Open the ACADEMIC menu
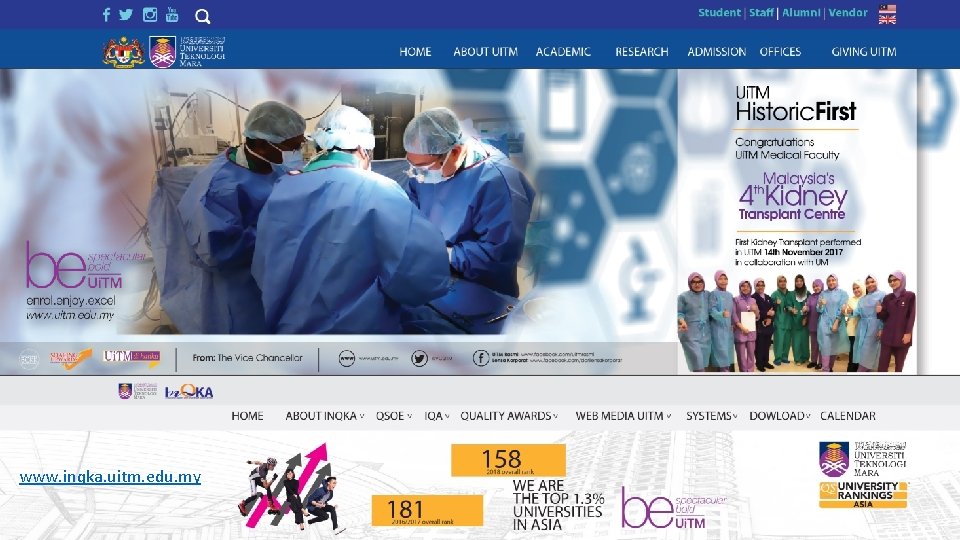 click(x=563, y=52)
